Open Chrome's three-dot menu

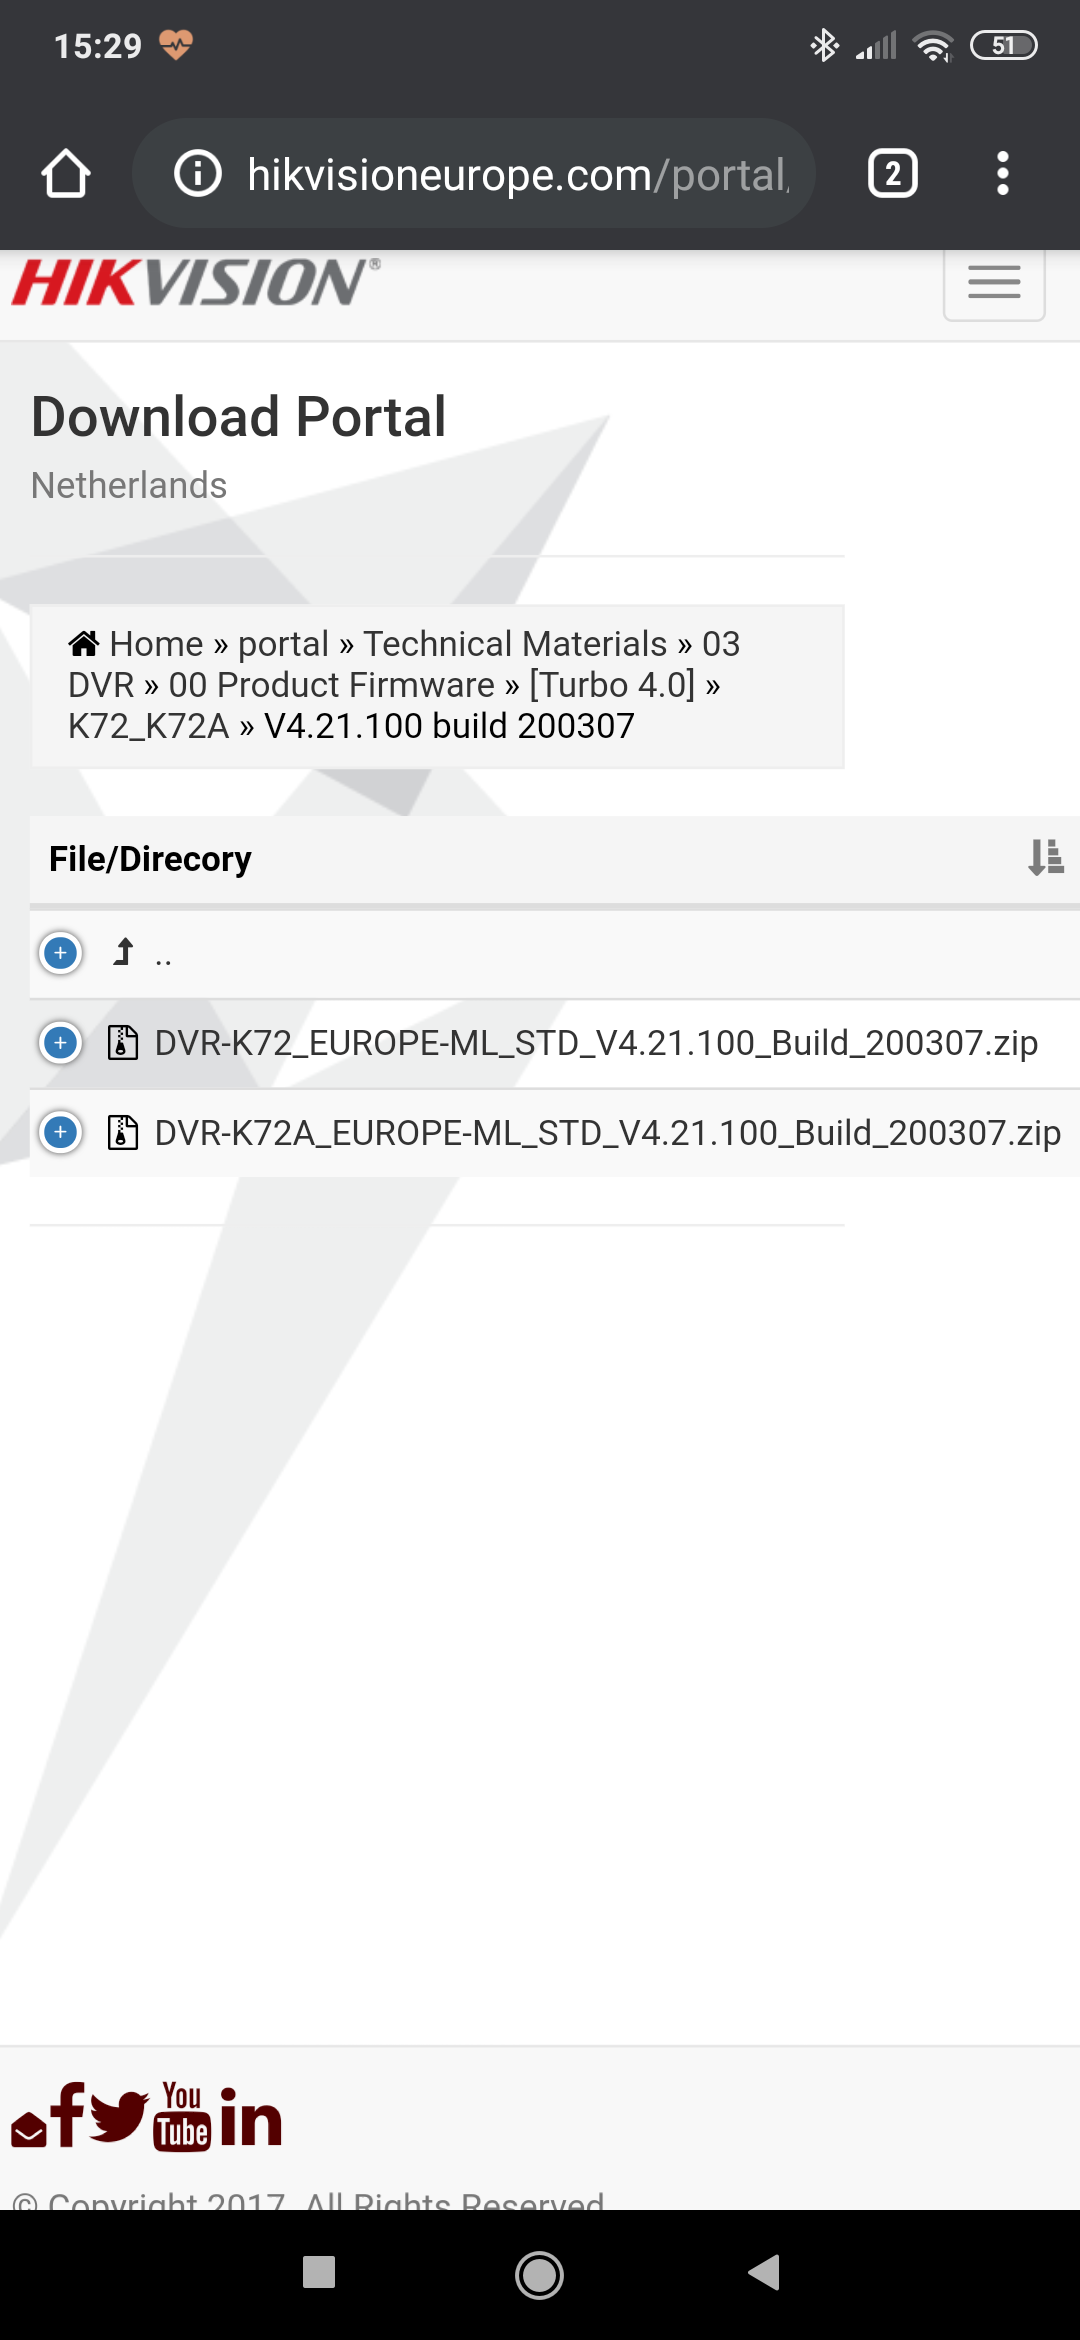[1002, 172]
